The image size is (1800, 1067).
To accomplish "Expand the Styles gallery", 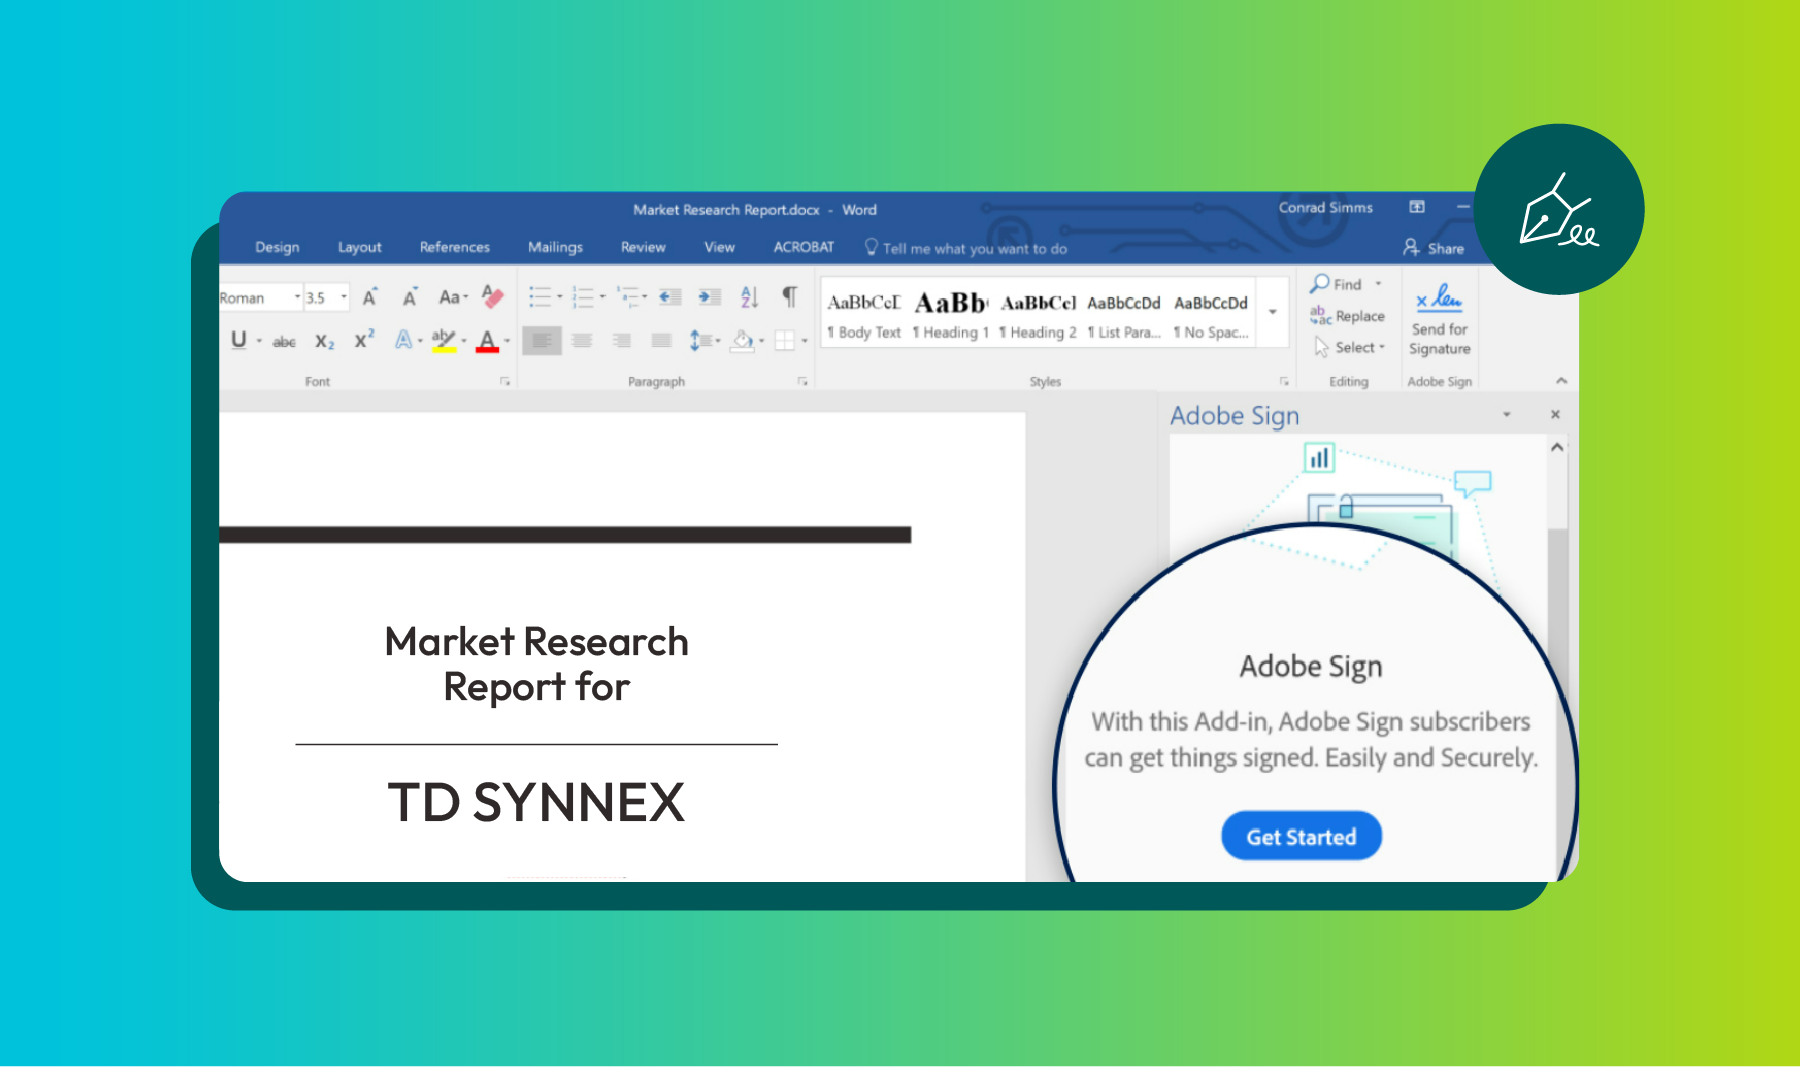I will (x=1273, y=312).
